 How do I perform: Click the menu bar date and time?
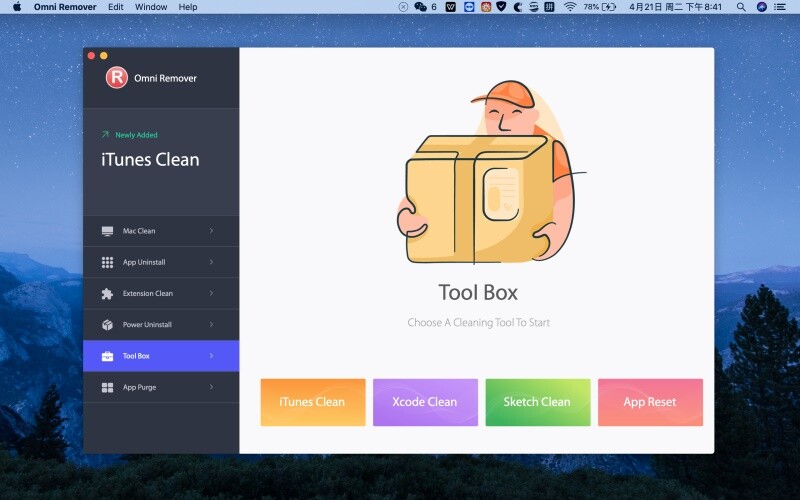[676, 7]
